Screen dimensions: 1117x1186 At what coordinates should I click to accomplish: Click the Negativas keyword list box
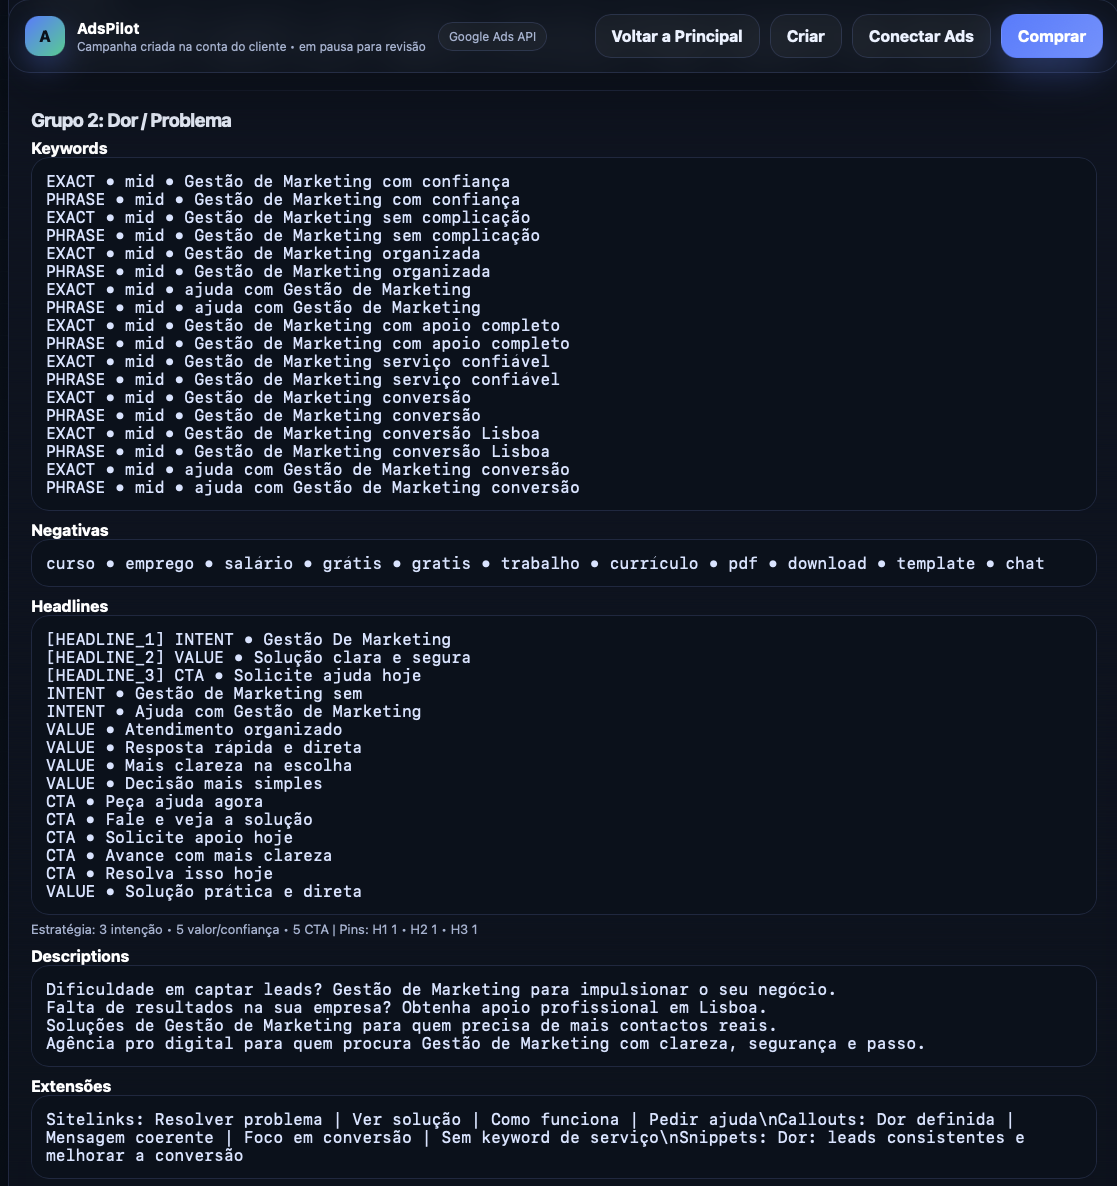tap(563, 563)
